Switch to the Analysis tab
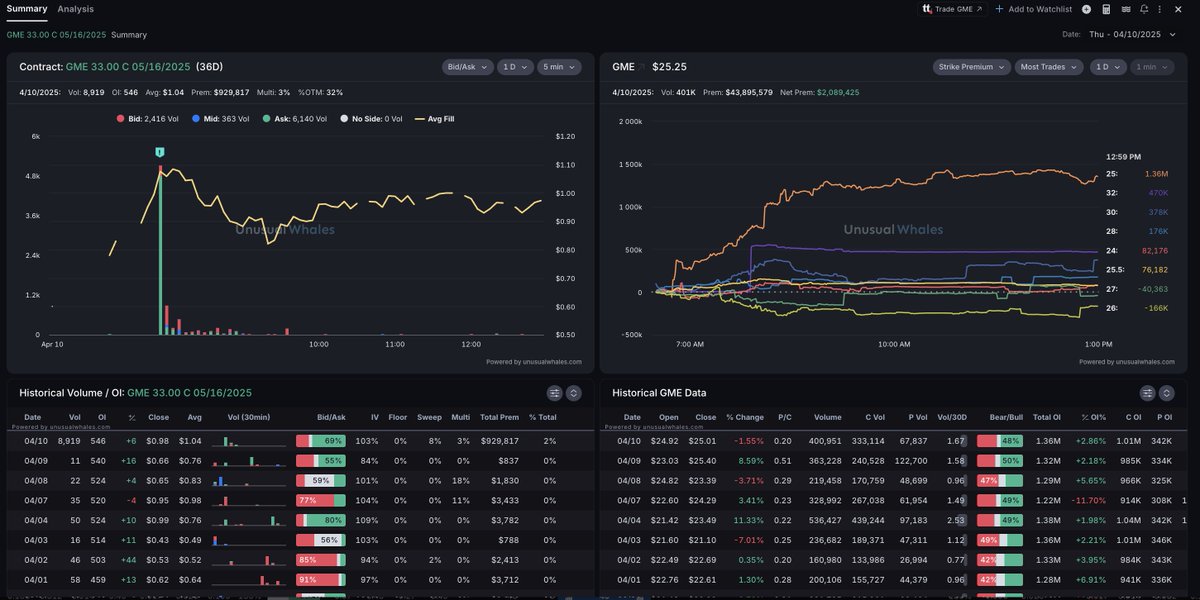 point(76,9)
